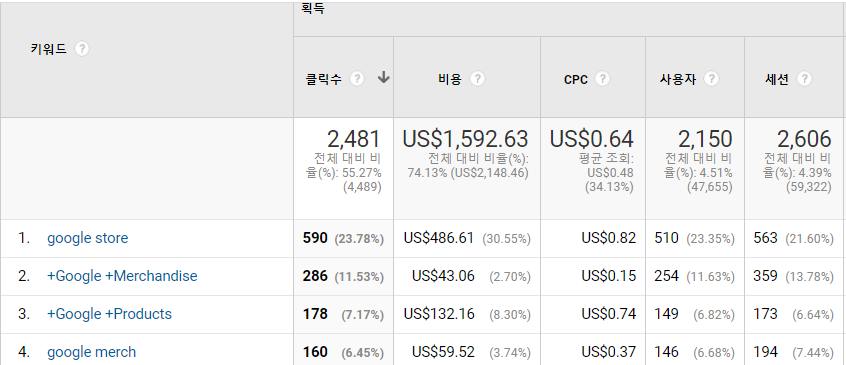Open the google merch keyword link
Screen dimensions: 846x365
(x=92, y=352)
